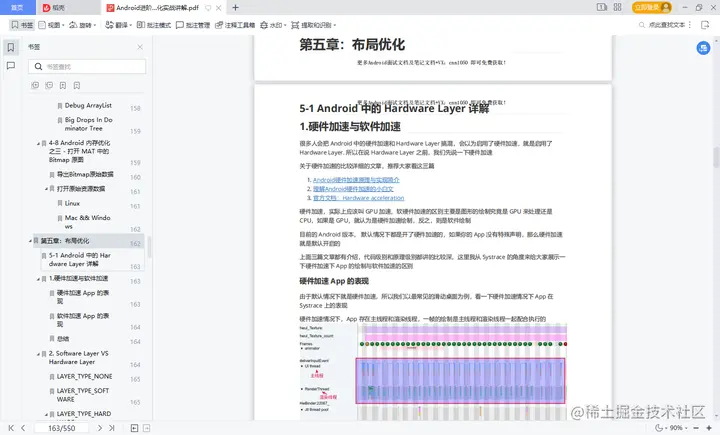The height and width of the screenshot is (435, 720).
Task: Select 5-1 Android 中的 Hardware Layer 详解 bookmark
Action: [x=79, y=259]
